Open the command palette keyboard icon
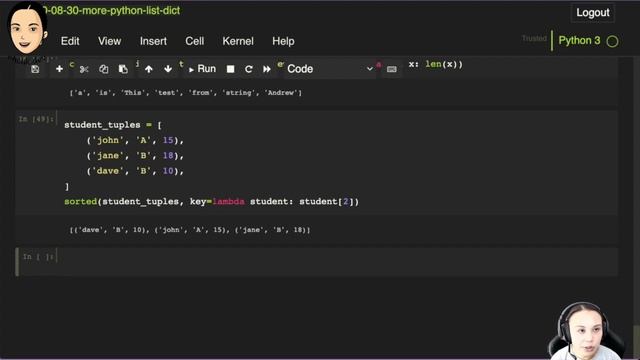 (391, 69)
